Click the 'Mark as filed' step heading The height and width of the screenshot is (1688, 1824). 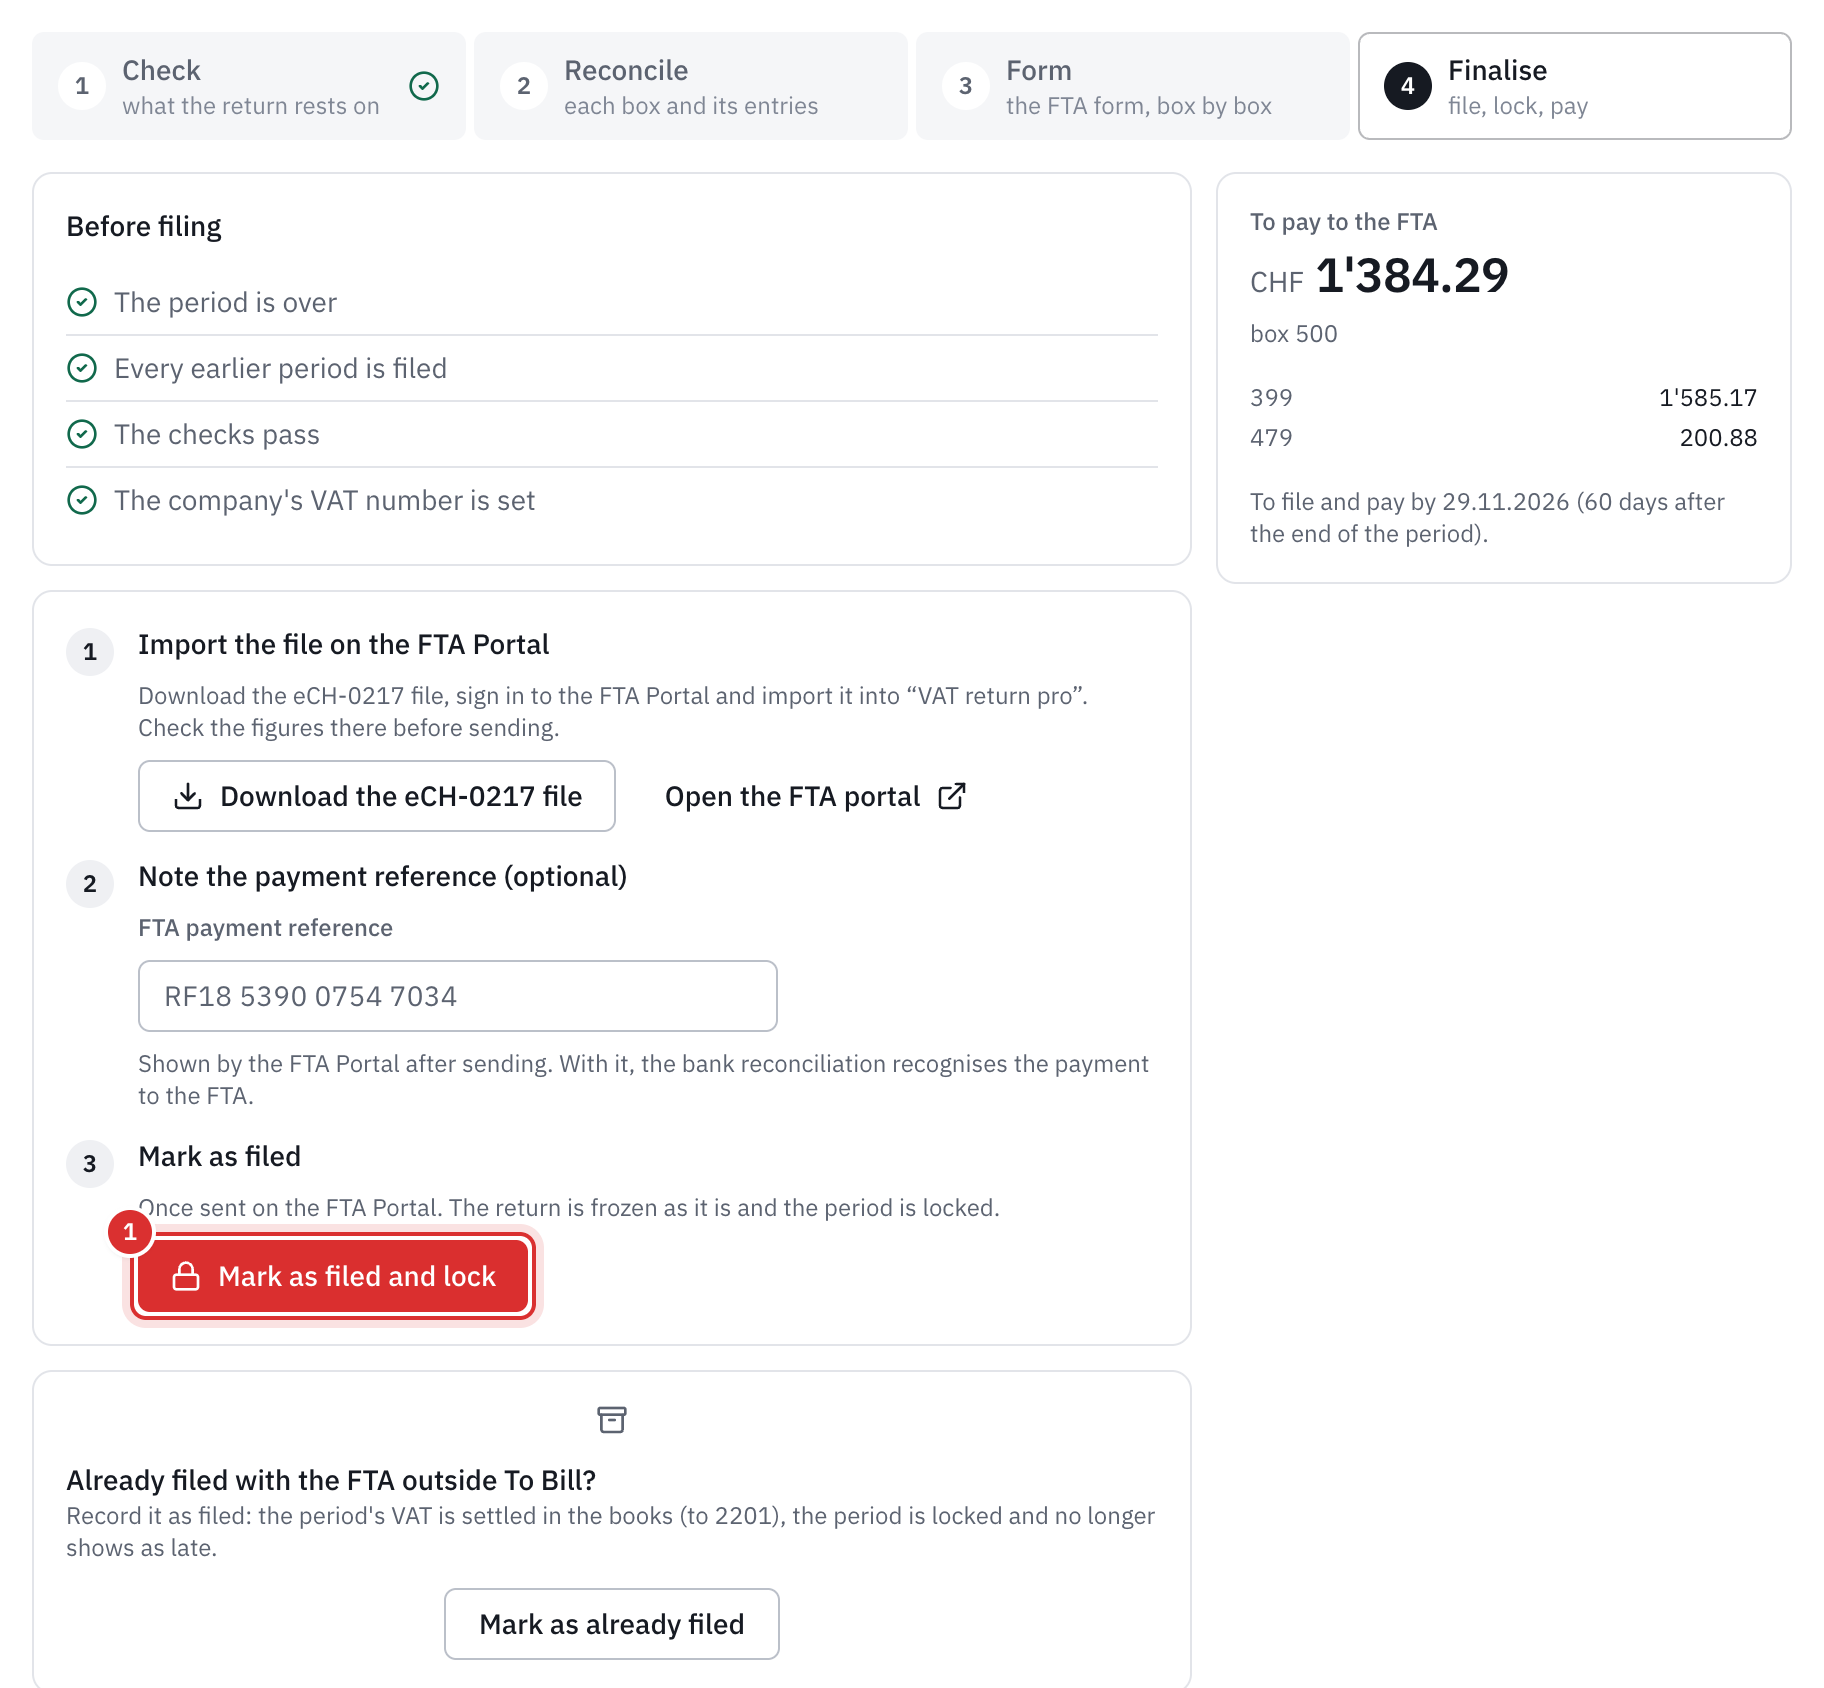click(x=220, y=1157)
